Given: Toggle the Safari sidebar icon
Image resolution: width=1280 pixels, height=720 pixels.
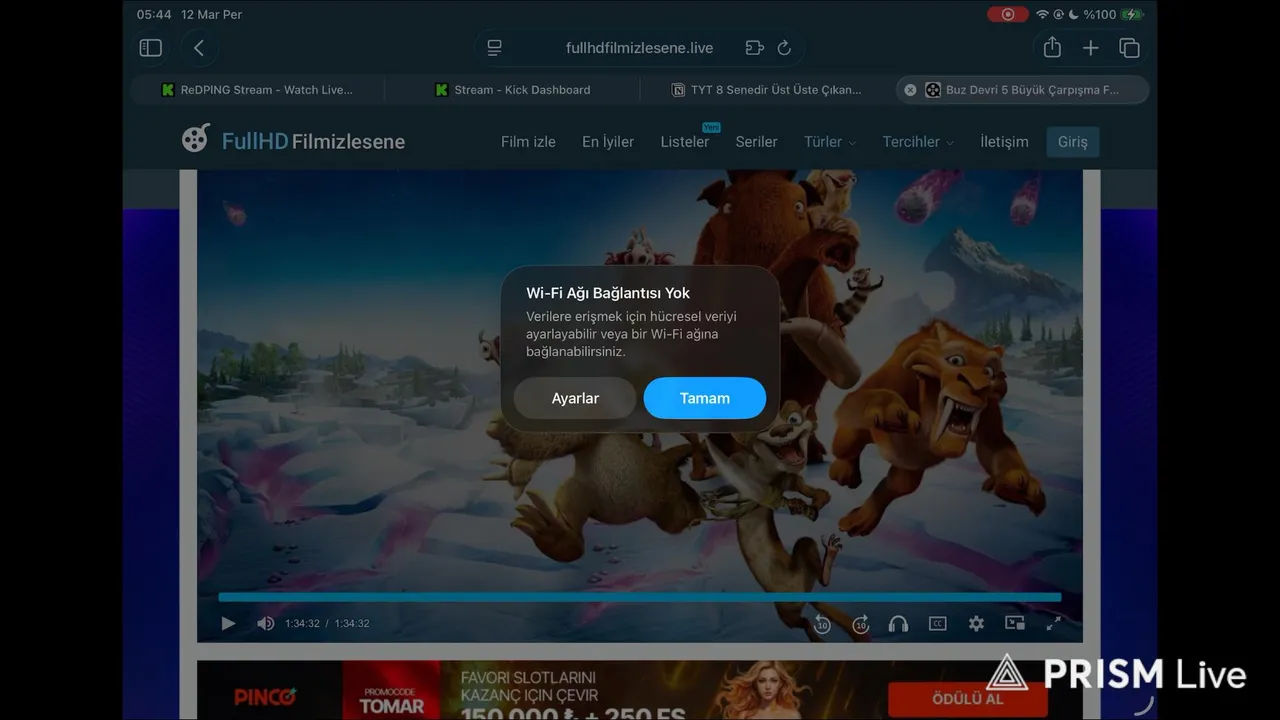Looking at the screenshot, I should 151,48.
